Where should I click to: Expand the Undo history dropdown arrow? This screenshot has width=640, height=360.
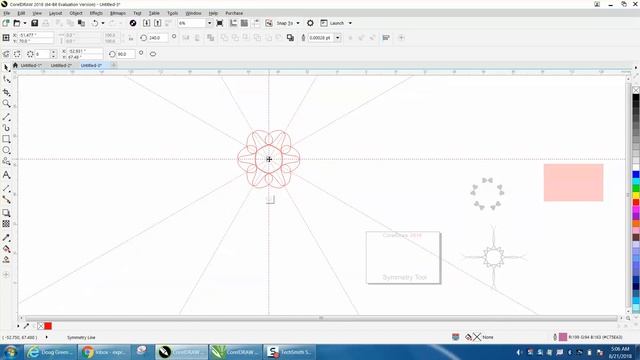pos(103,23)
